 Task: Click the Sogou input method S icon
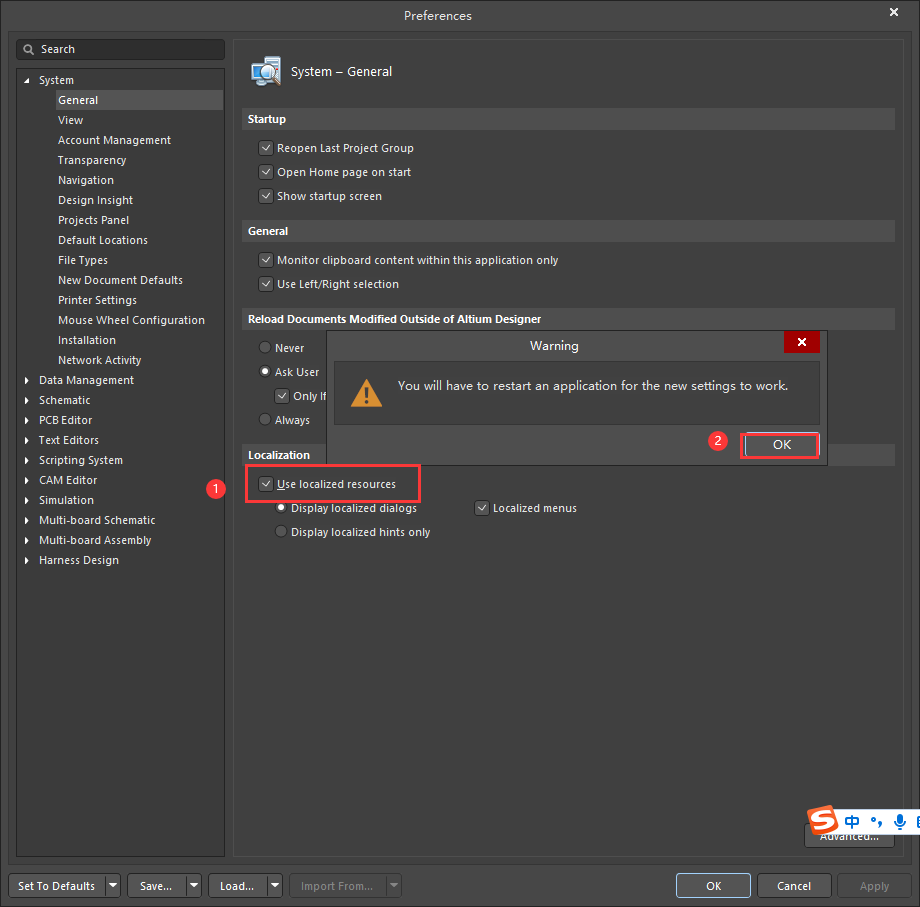822,820
